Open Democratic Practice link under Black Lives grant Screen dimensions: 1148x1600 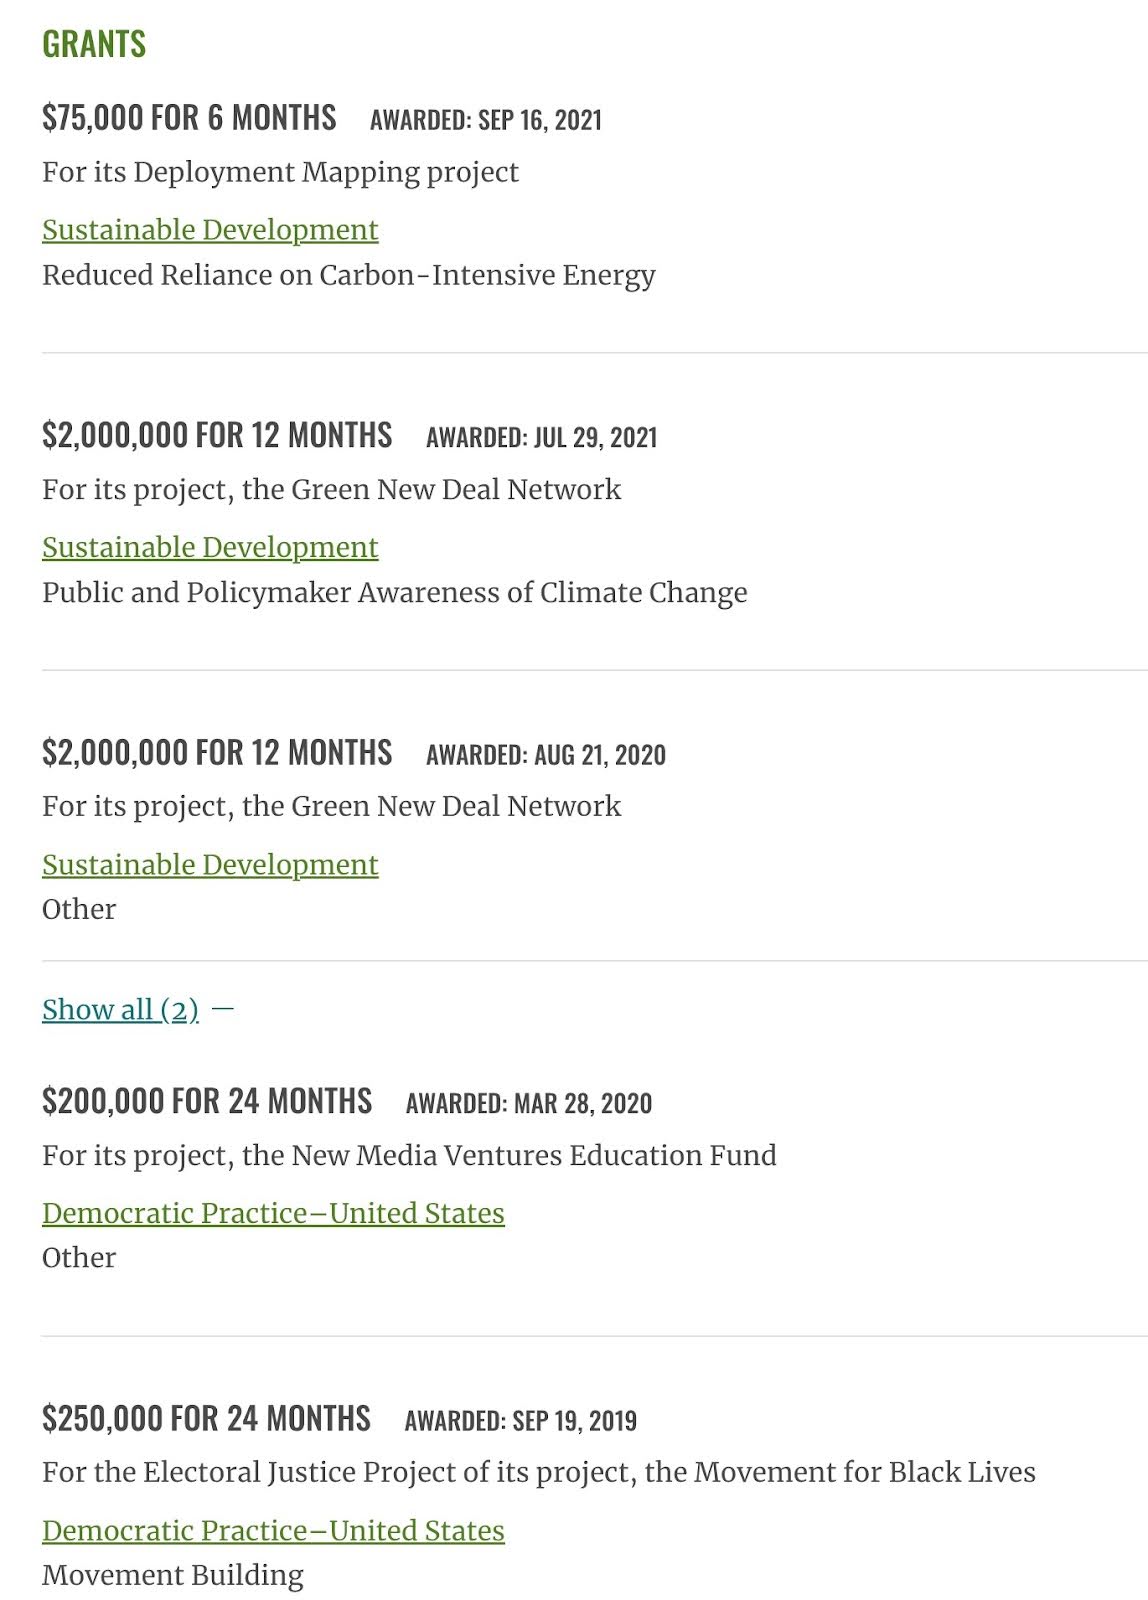point(273,1530)
